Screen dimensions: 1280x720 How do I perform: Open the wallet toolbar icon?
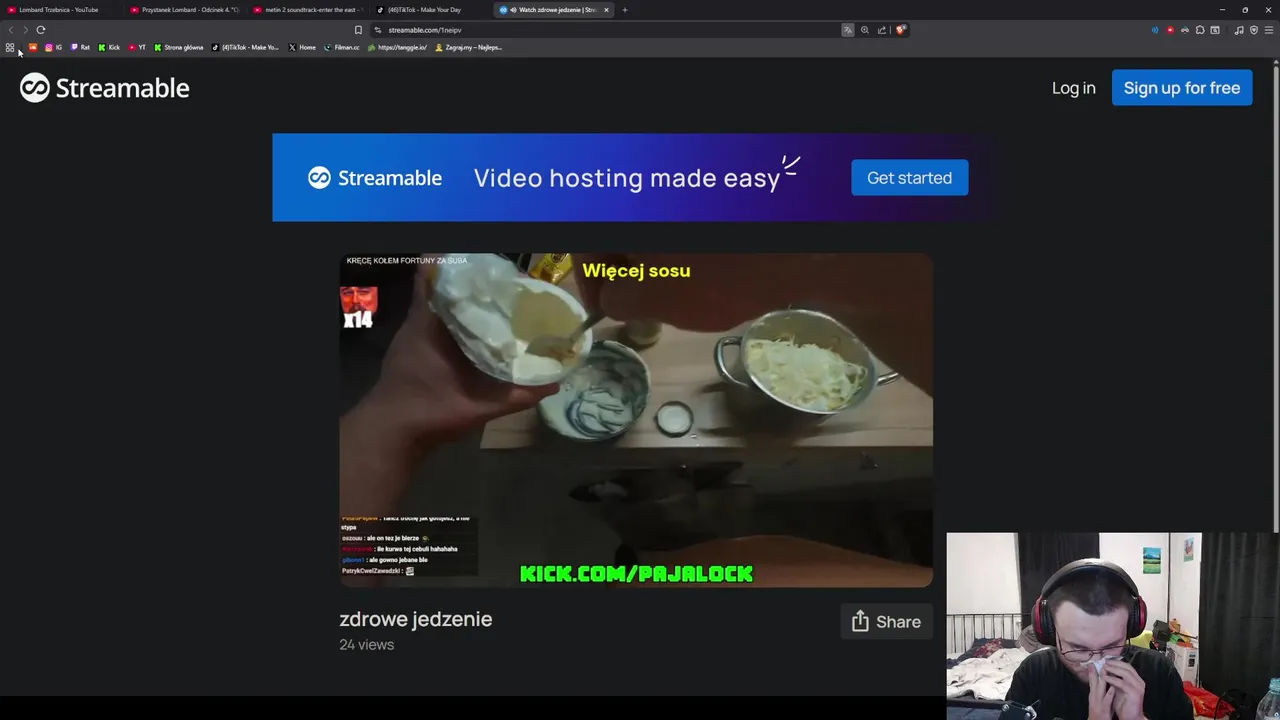(1215, 30)
